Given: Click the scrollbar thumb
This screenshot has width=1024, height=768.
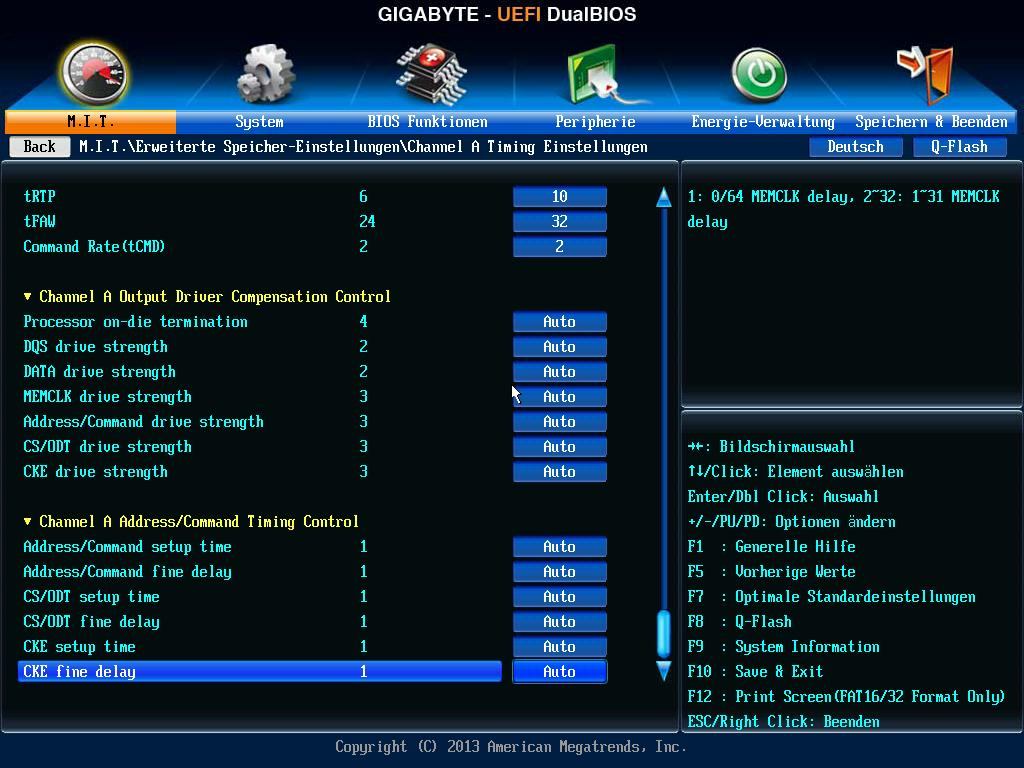Looking at the screenshot, I should pos(664,633).
